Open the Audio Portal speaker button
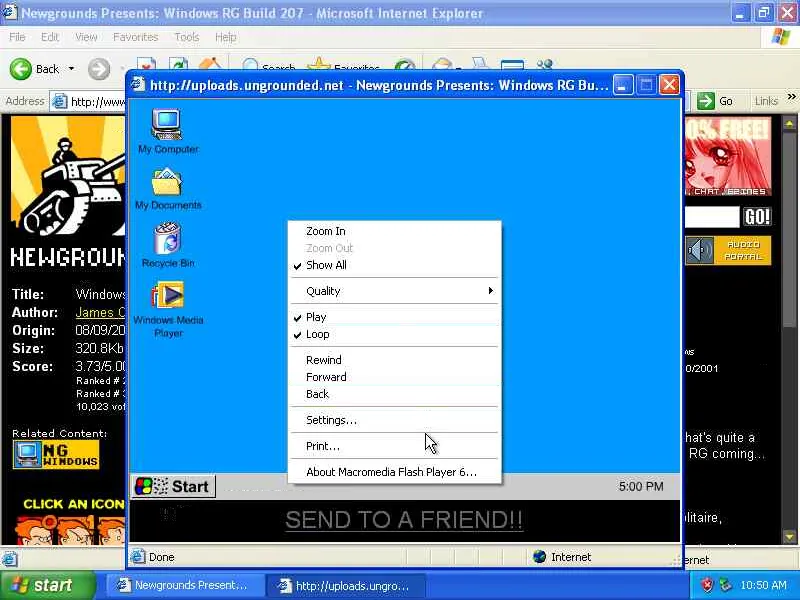 (x=699, y=250)
